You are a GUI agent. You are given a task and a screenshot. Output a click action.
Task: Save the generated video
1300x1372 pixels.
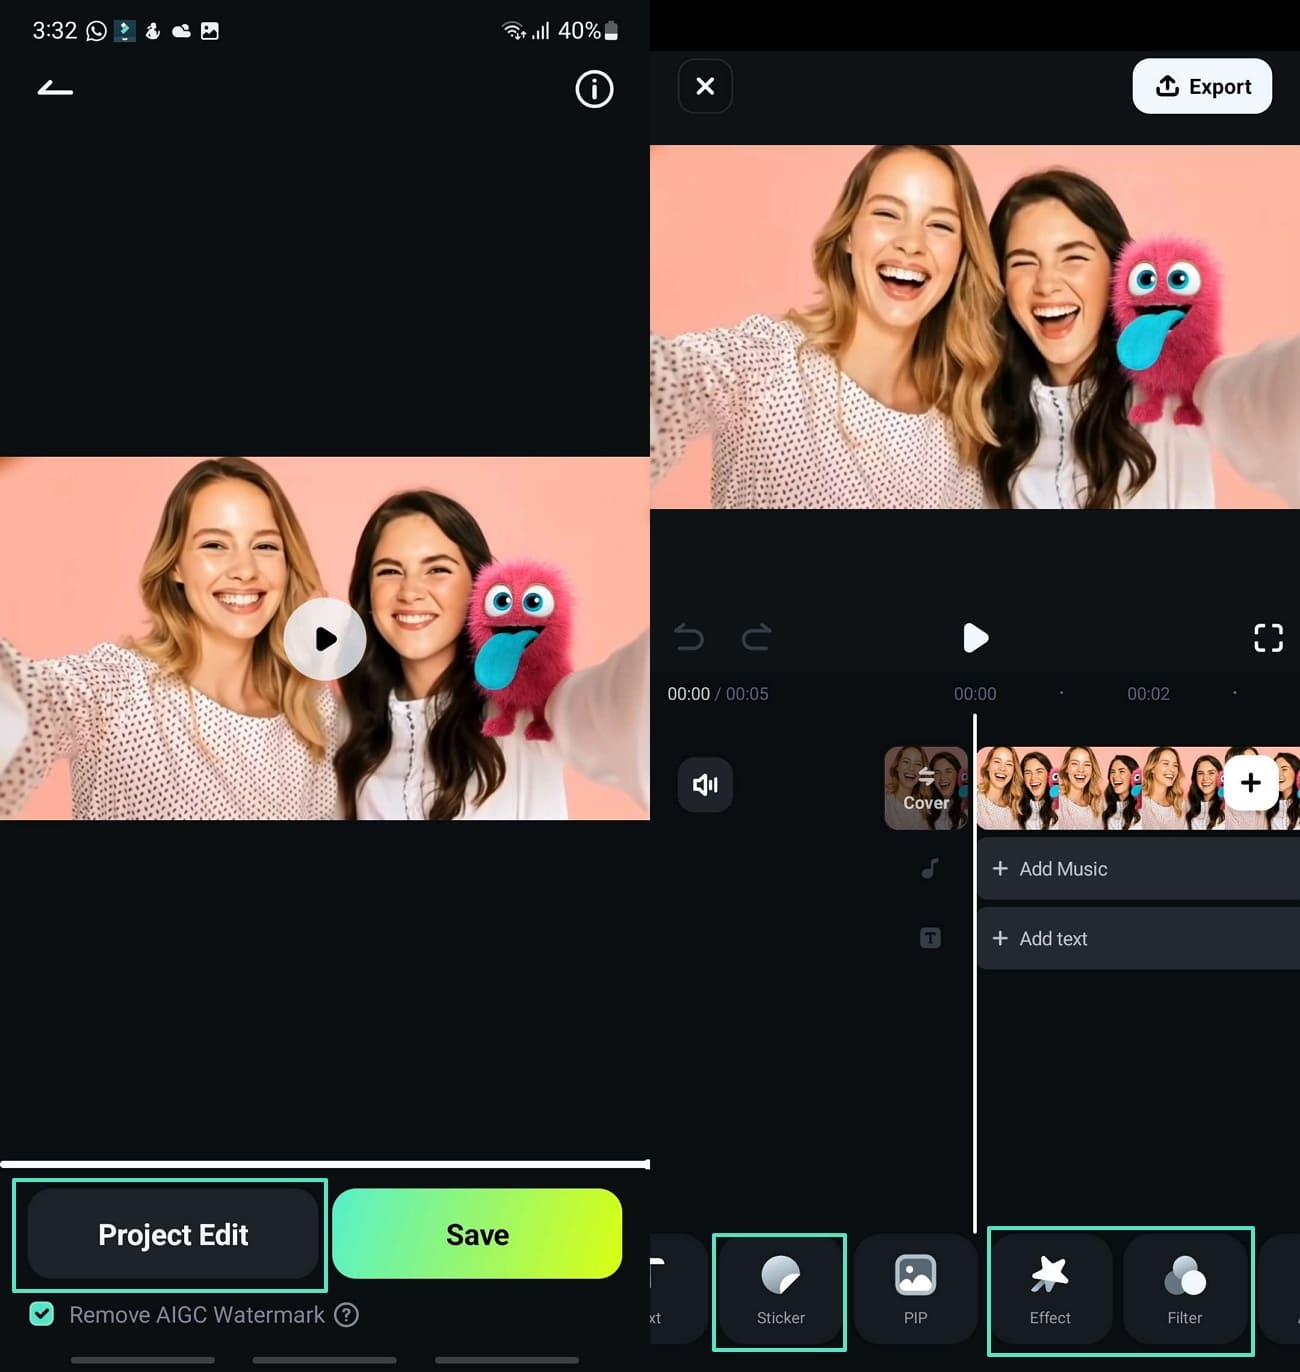tap(477, 1234)
